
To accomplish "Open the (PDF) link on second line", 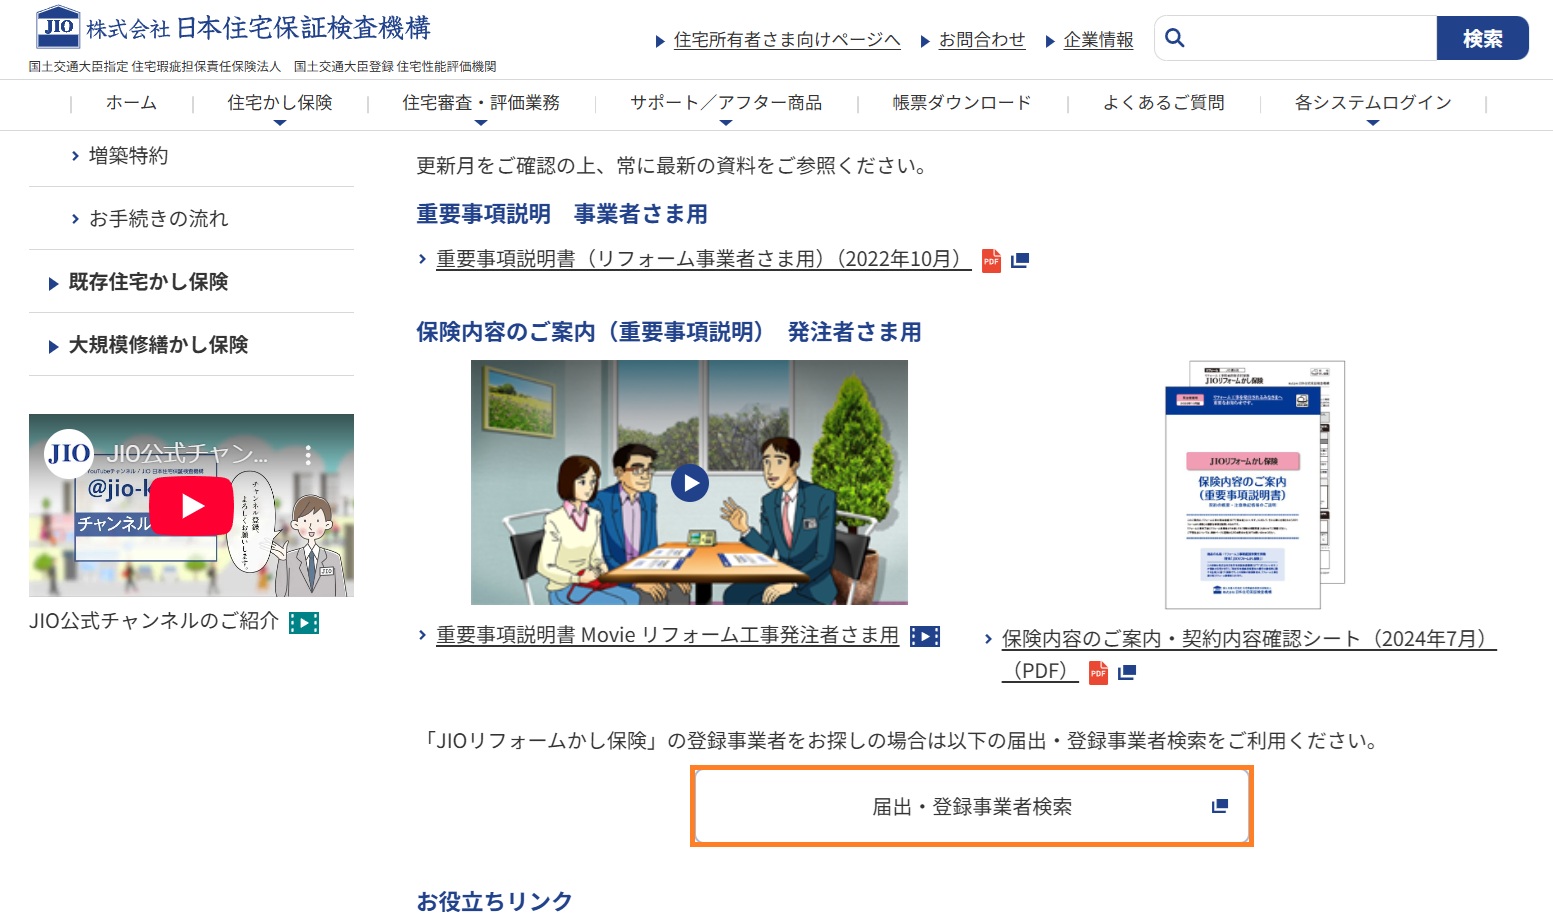I will 1040,671.
